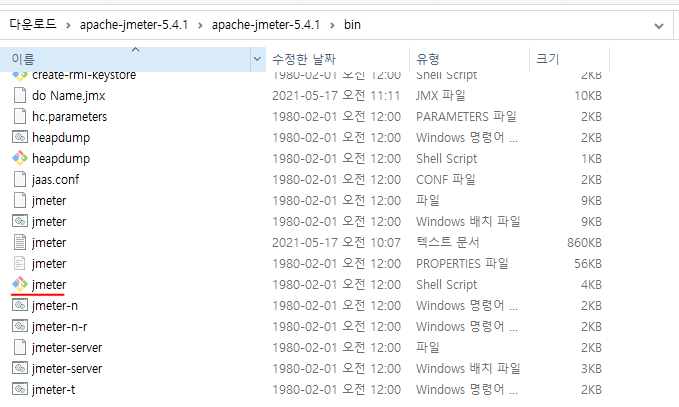Viewport: 679px width, 407px height.
Task: Go to the first apache-jmeter-5.4.1 breadcrumb
Action: click(134, 25)
